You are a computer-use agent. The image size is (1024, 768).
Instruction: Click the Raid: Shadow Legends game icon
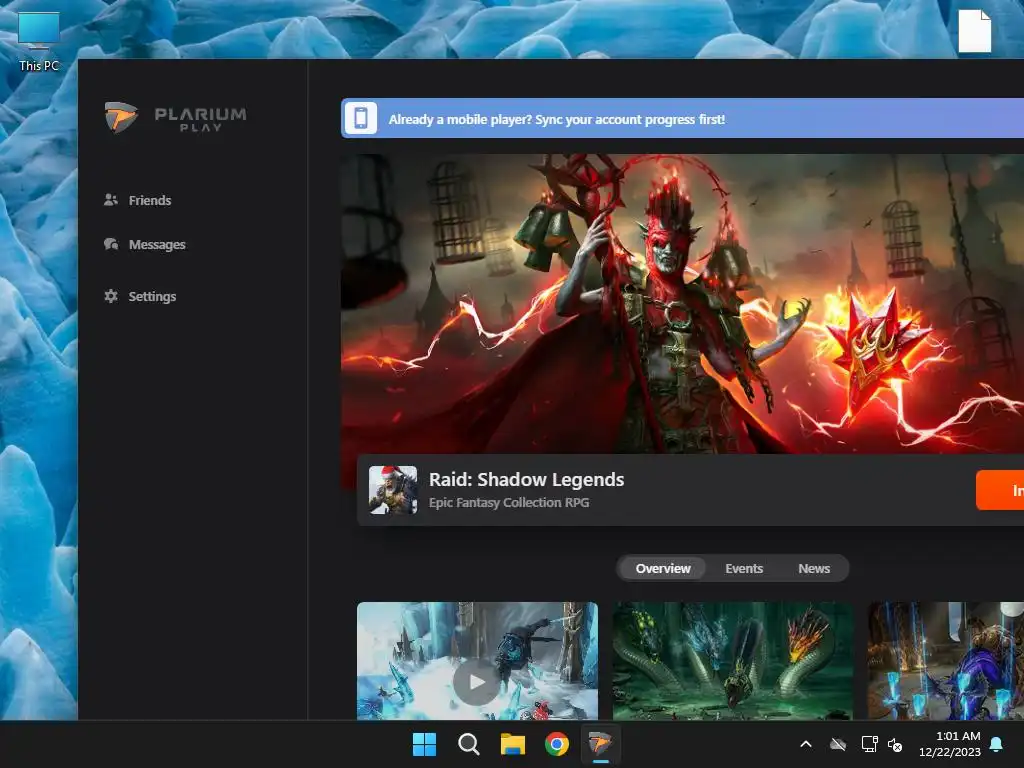tap(393, 490)
